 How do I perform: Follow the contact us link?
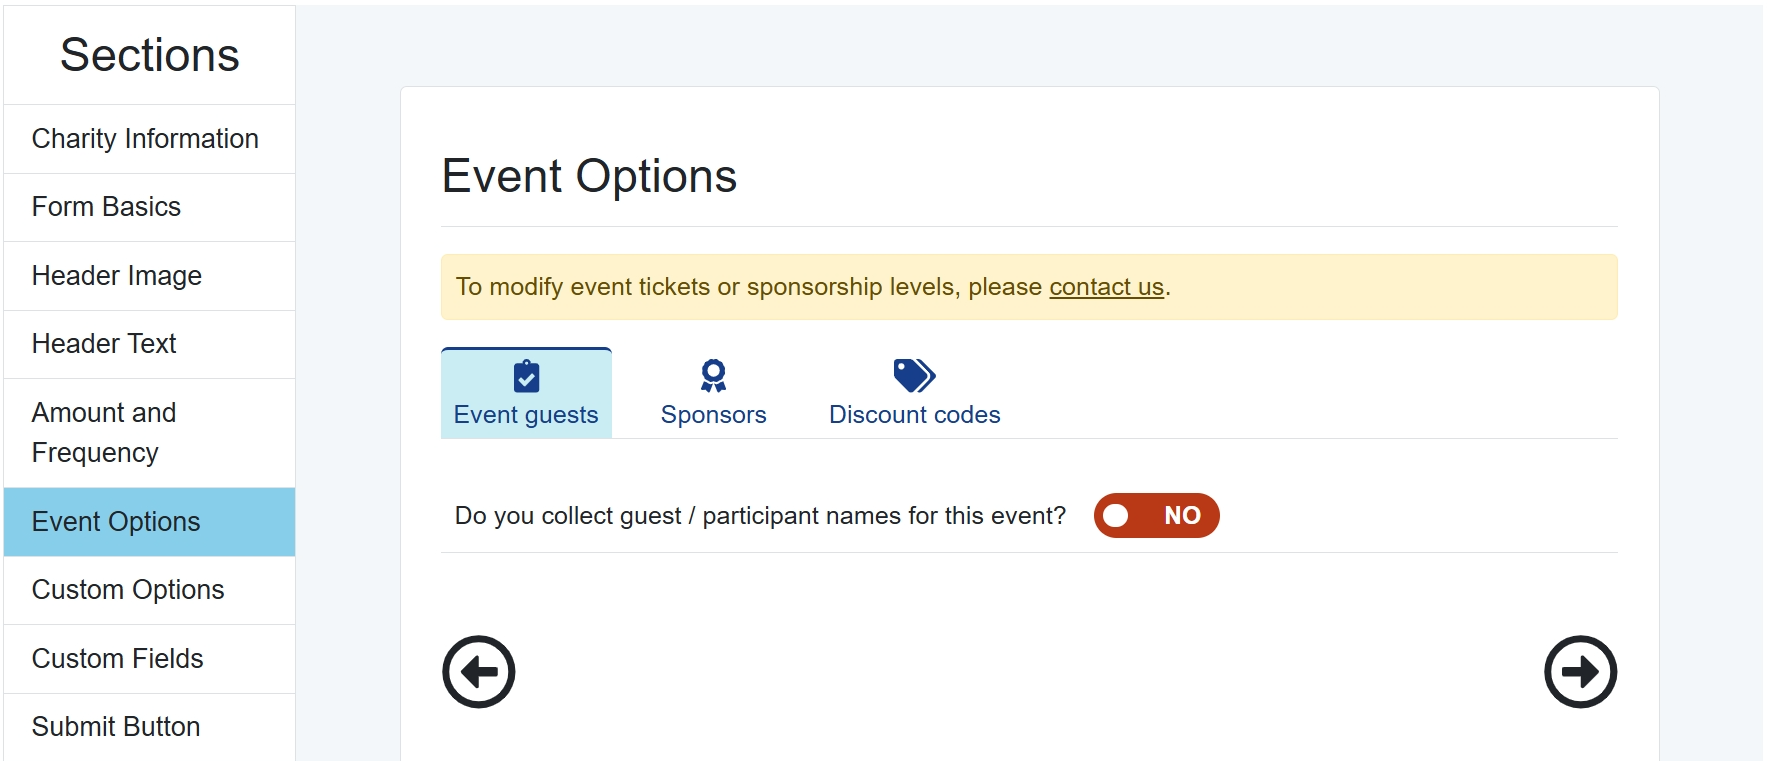[x=1106, y=287]
